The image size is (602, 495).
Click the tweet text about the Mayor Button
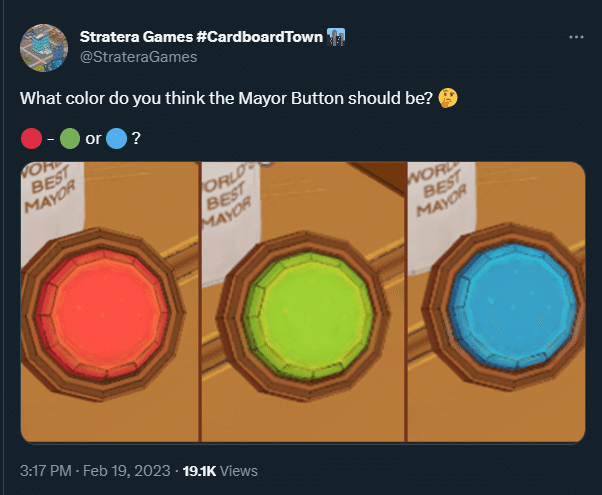pyautogui.click(x=227, y=98)
